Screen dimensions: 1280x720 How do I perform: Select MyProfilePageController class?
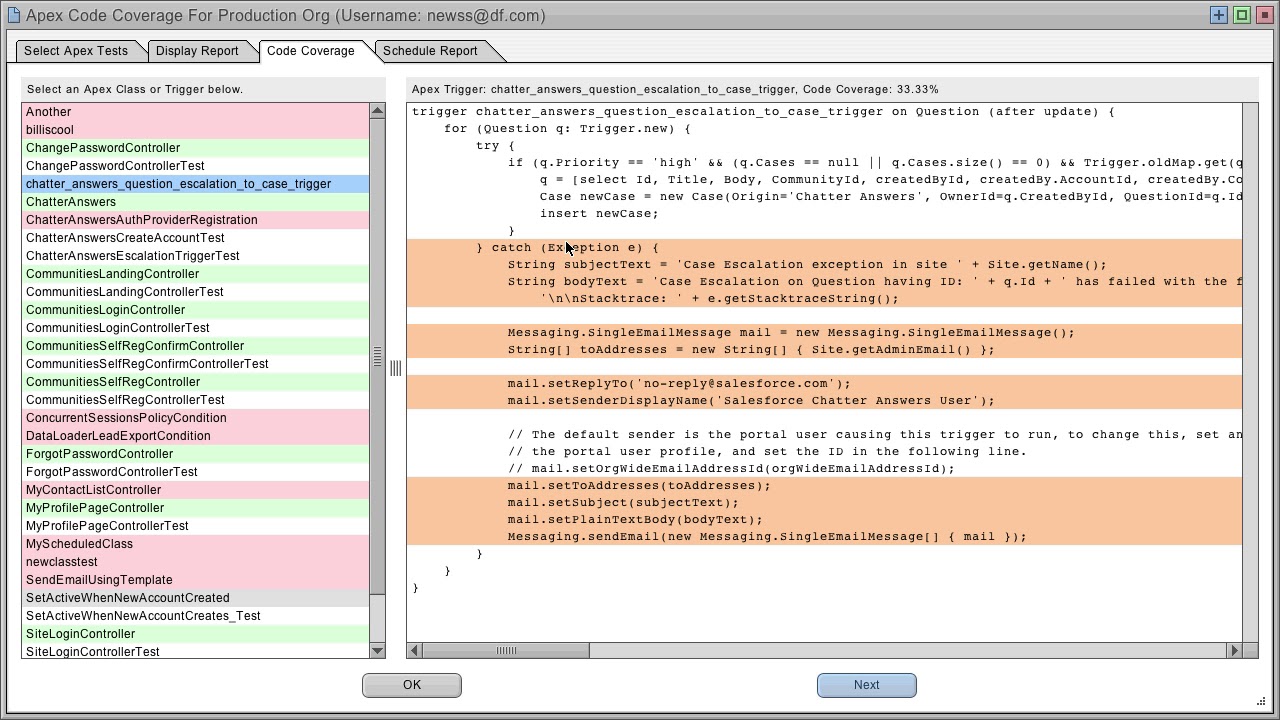[x=196, y=508]
